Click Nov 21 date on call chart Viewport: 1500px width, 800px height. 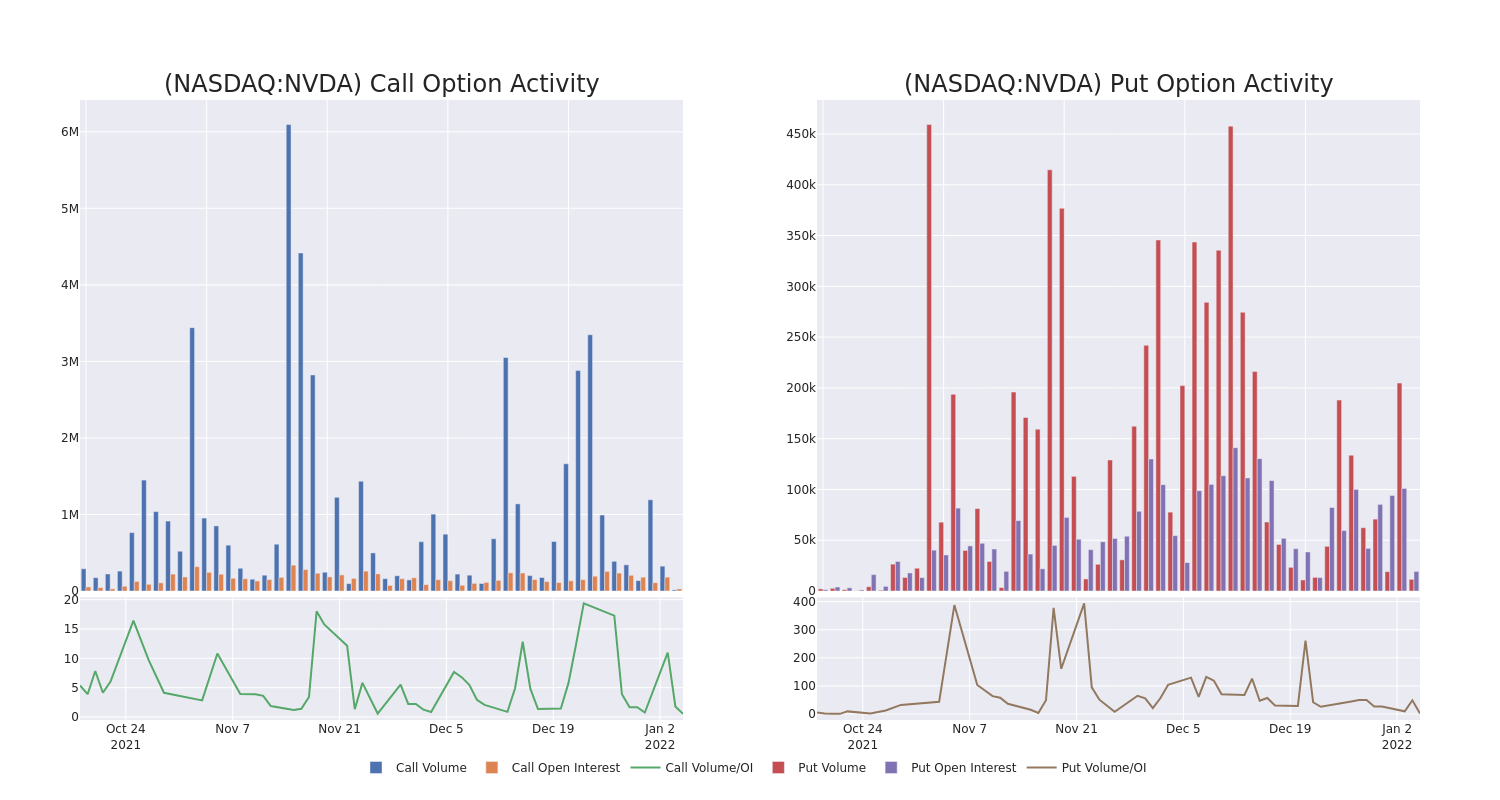pos(340,729)
